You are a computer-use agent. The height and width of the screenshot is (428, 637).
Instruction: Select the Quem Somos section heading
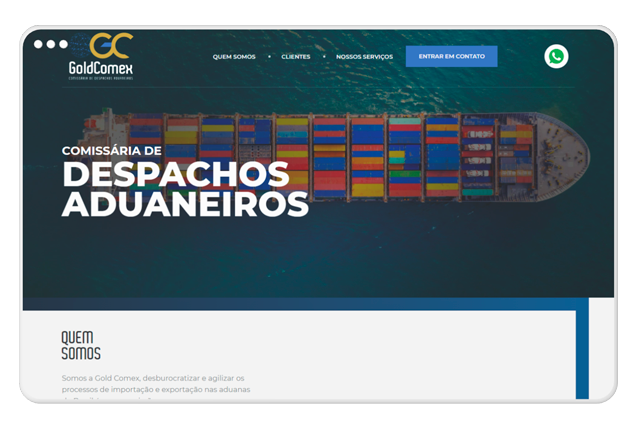point(81,345)
